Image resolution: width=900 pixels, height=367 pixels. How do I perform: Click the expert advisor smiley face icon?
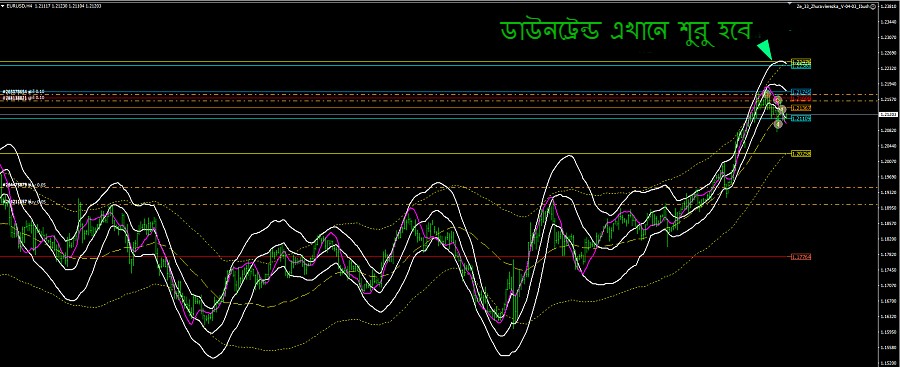click(873, 7)
